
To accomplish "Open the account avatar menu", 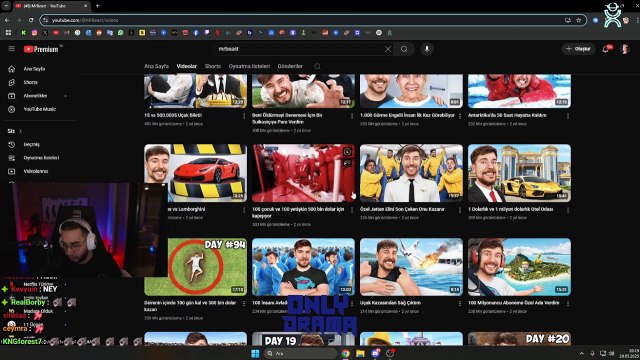I will (x=625, y=49).
